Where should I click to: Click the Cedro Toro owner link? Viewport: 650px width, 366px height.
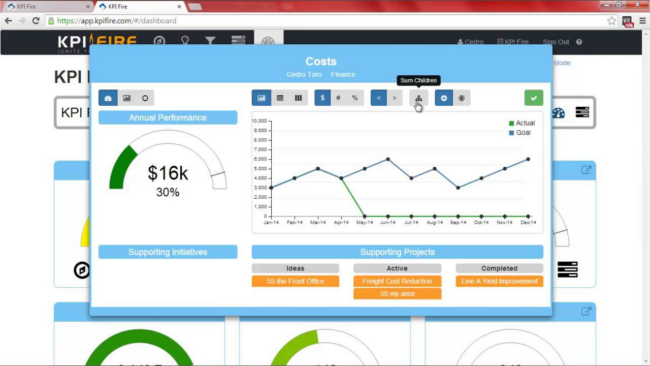click(x=304, y=75)
